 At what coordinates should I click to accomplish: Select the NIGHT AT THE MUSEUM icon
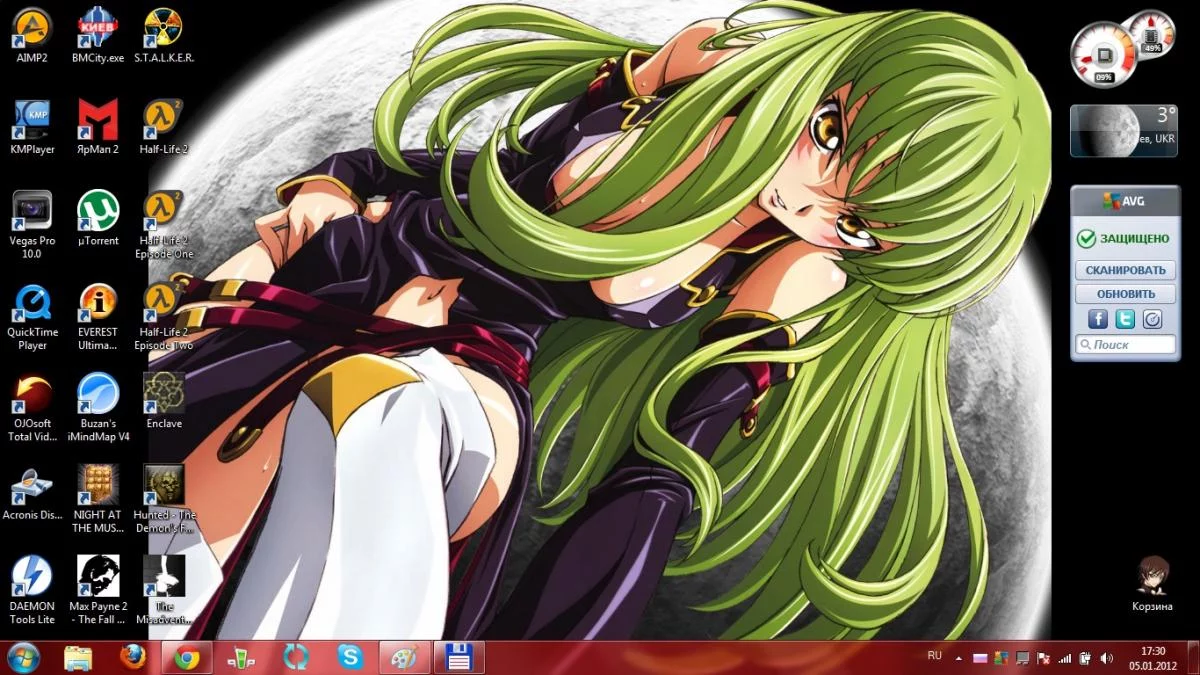(98, 499)
